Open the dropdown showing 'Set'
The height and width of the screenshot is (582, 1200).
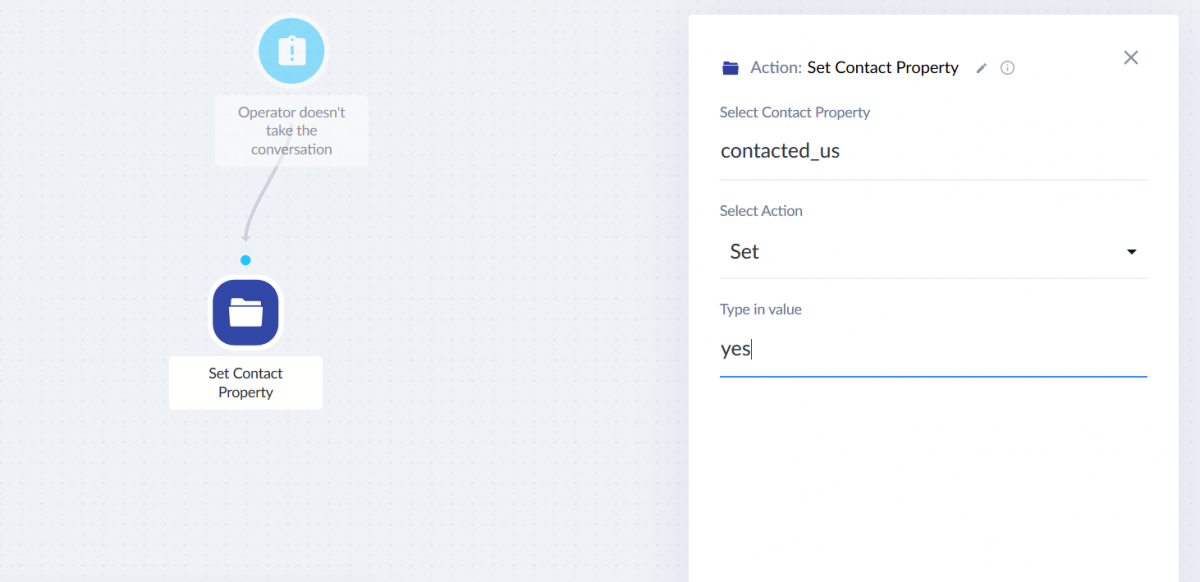click(933, 252)
